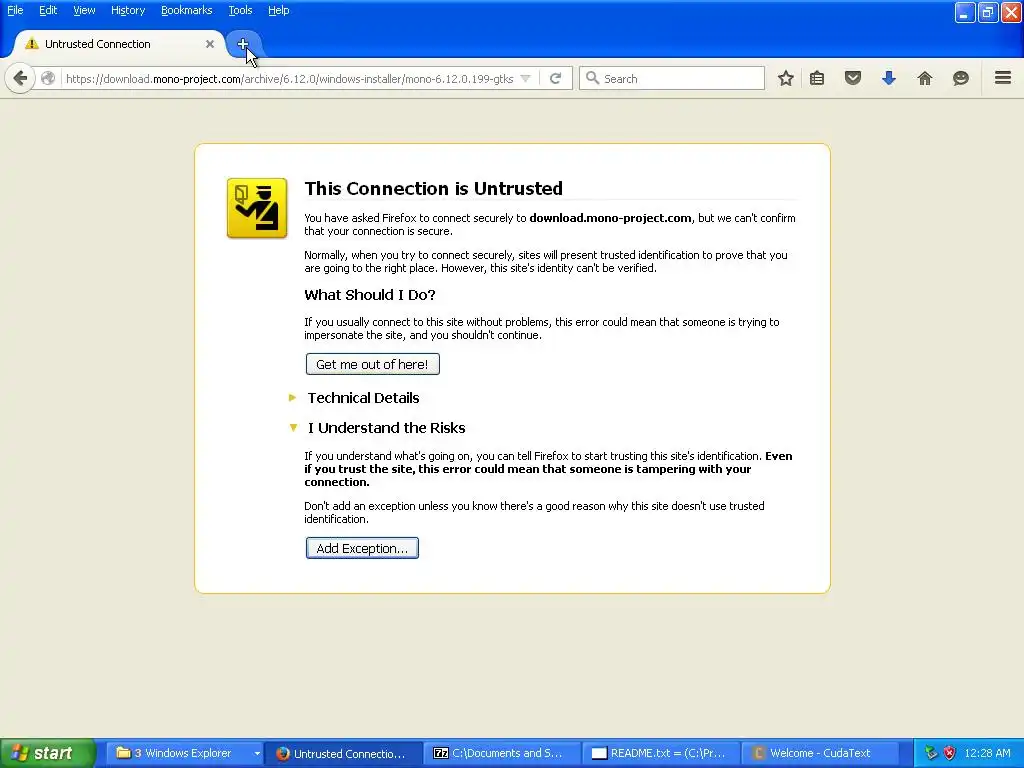Click the search magnifier icon
This screenshot has height=768, width=1024.
point(592,78)
